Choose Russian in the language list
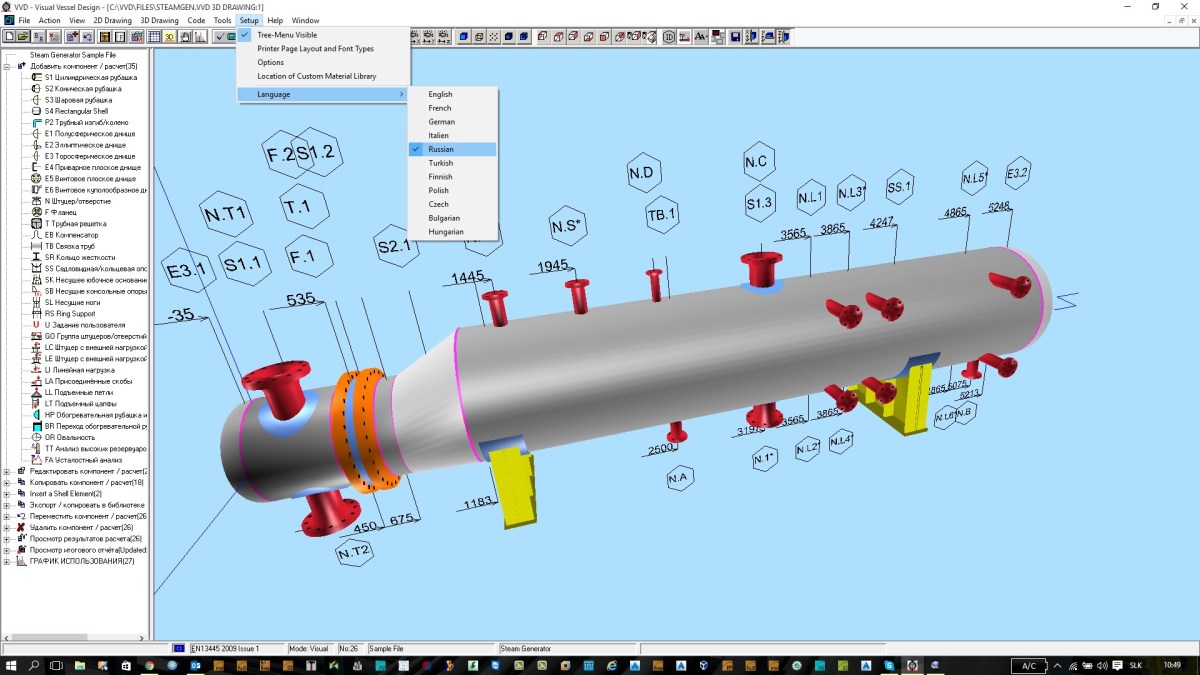The width and height of the screenshot is (1200, 675). (x=440, y=149)
